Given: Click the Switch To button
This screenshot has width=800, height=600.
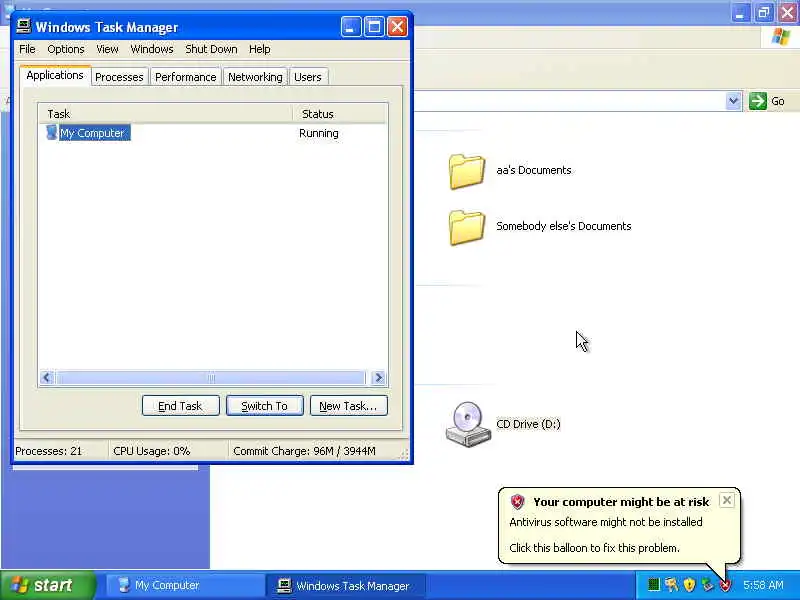Looking at the screenshot, I should (265, 406).
